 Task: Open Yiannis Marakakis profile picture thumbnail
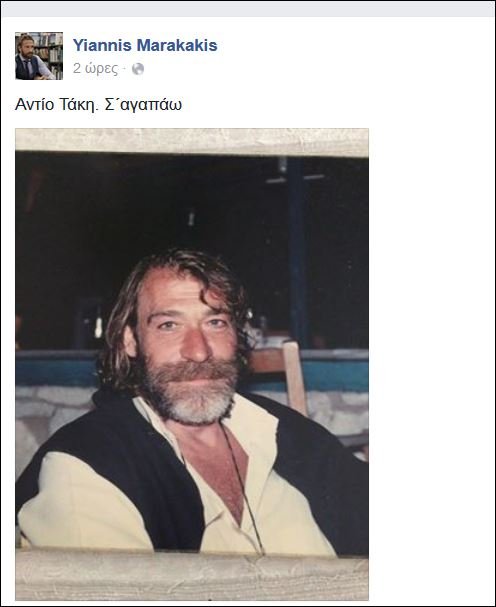pos(39,56)
